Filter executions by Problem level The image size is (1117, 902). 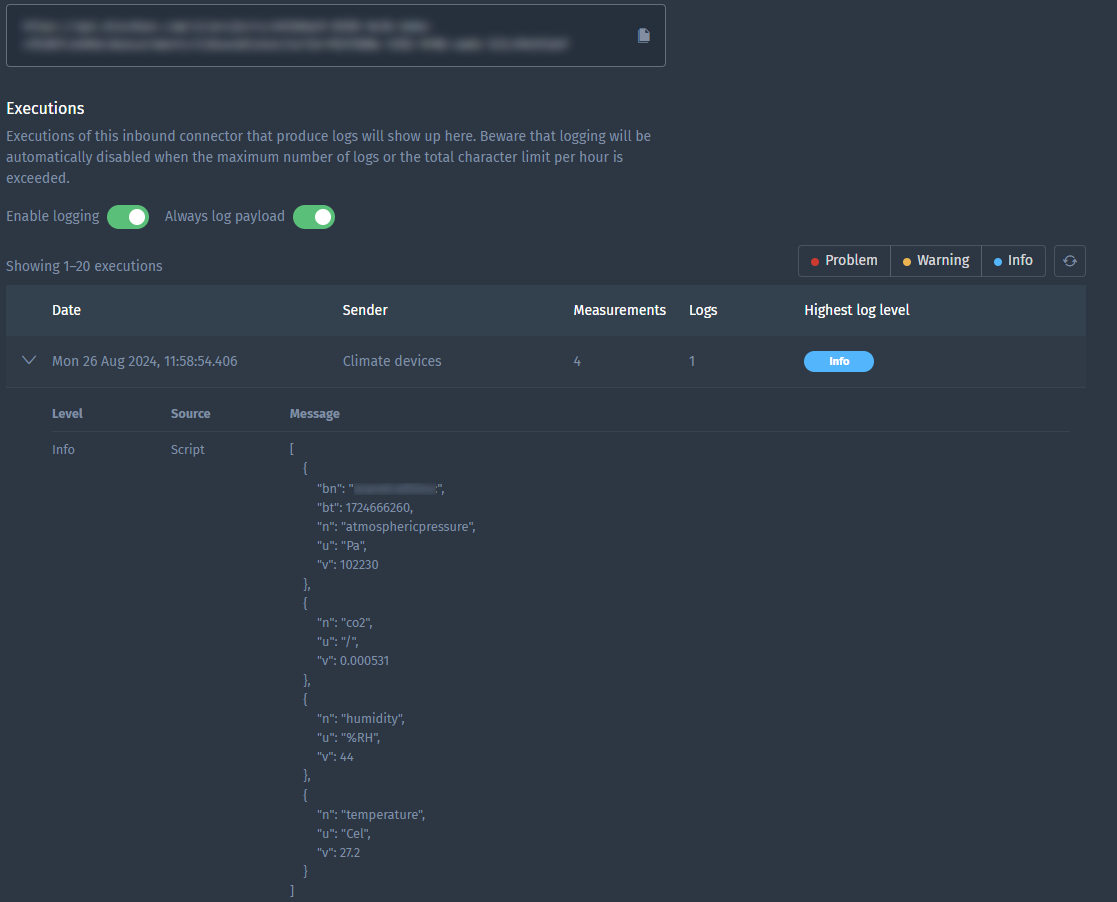coord(844,261)
